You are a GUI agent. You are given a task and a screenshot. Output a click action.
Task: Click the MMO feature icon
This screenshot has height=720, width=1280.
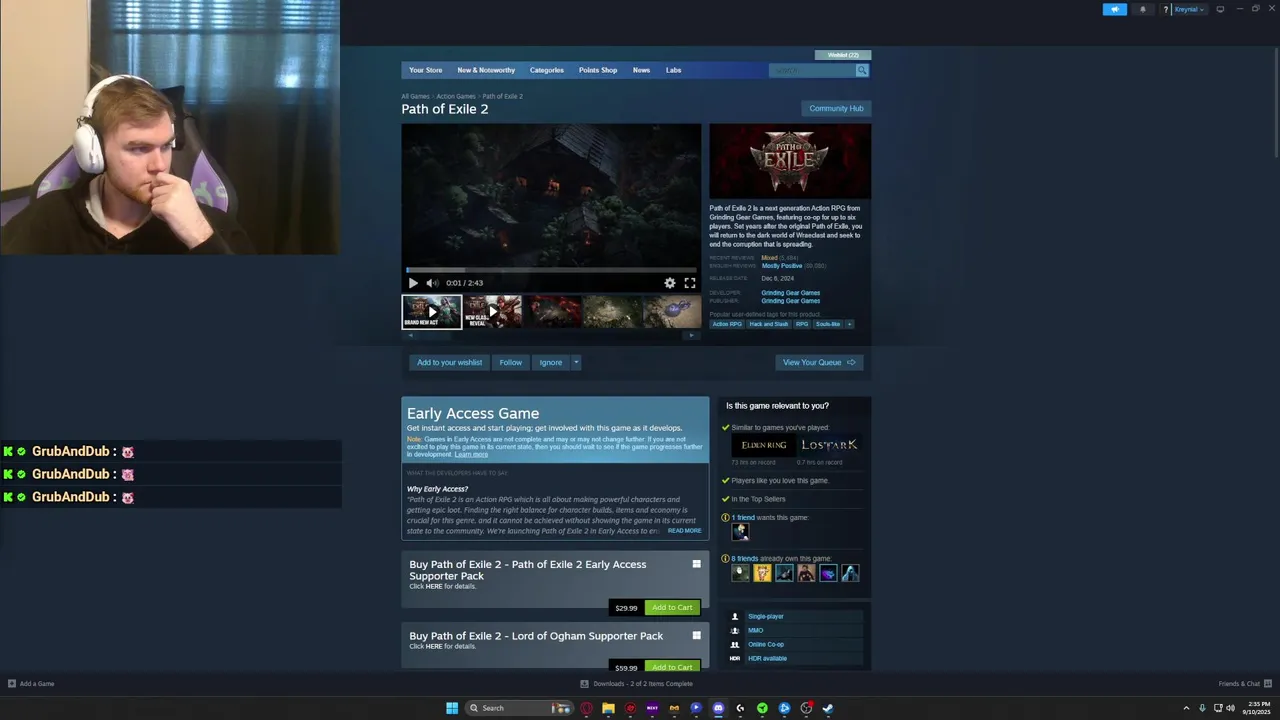coord(735,631)
